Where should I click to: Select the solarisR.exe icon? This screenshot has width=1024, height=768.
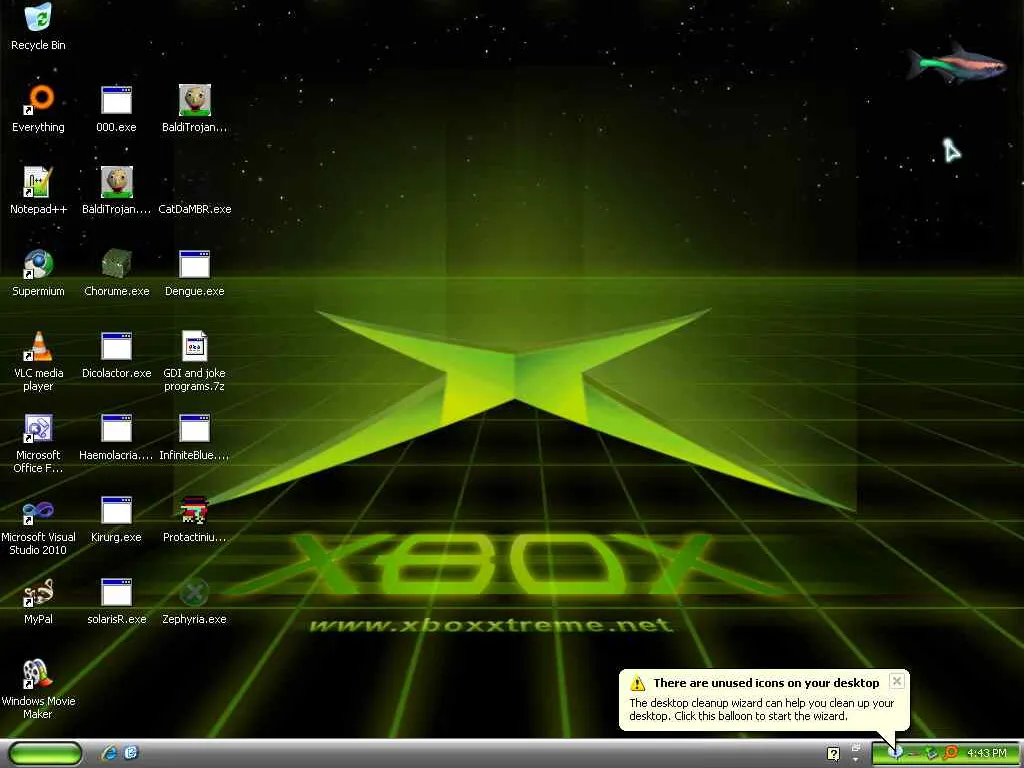click(x=116, y=592)
